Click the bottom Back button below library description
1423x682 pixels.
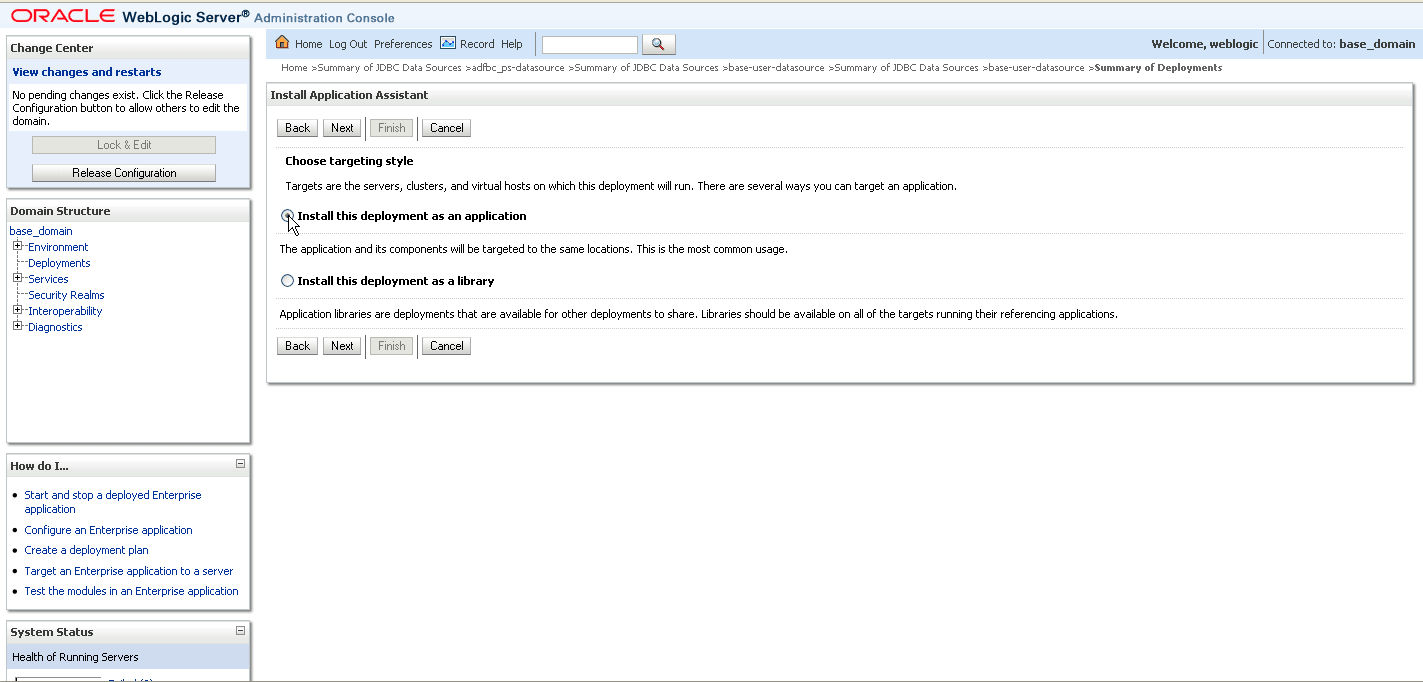point(298,346)
